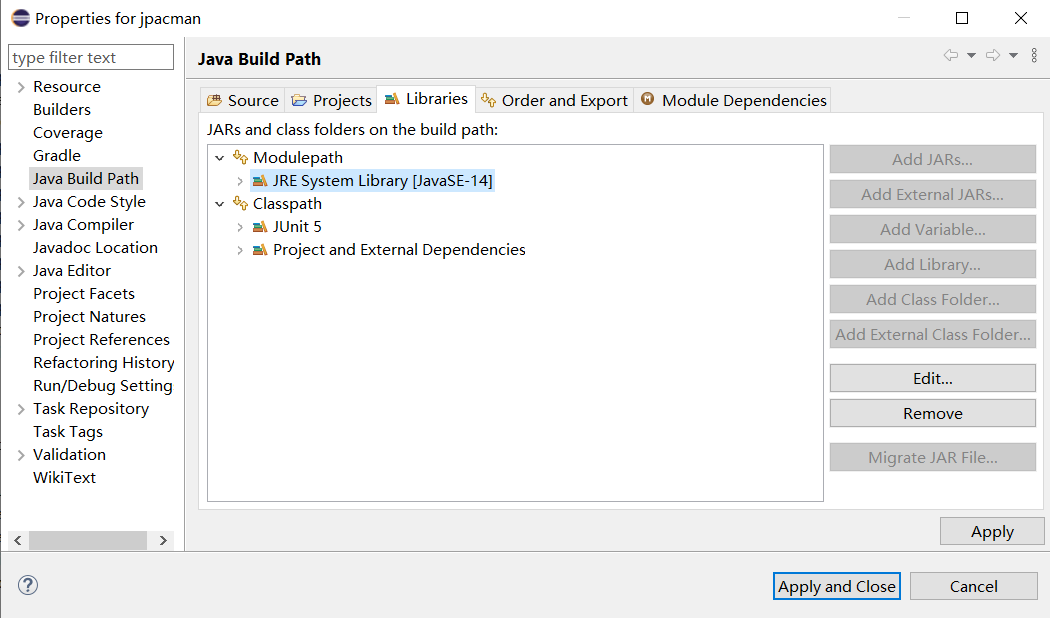The image size is (1050, 618).
Task: Click inside the type filter text field
Action: click(90, 57)
